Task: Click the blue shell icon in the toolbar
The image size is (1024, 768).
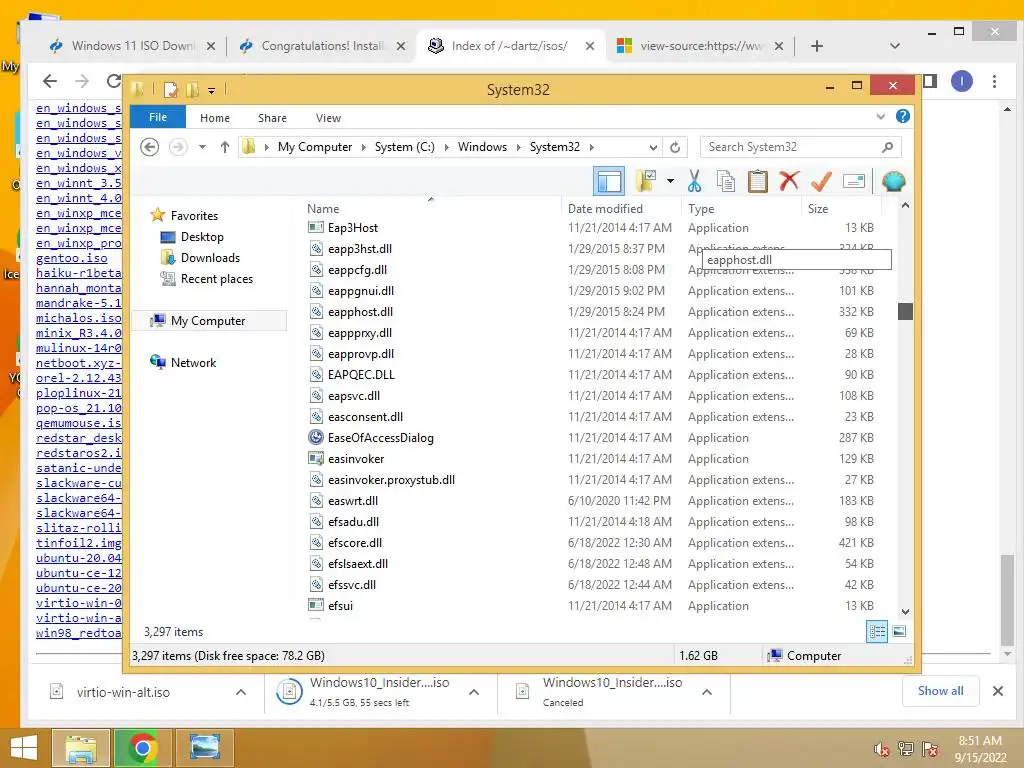Action: (x=893, y=181)
